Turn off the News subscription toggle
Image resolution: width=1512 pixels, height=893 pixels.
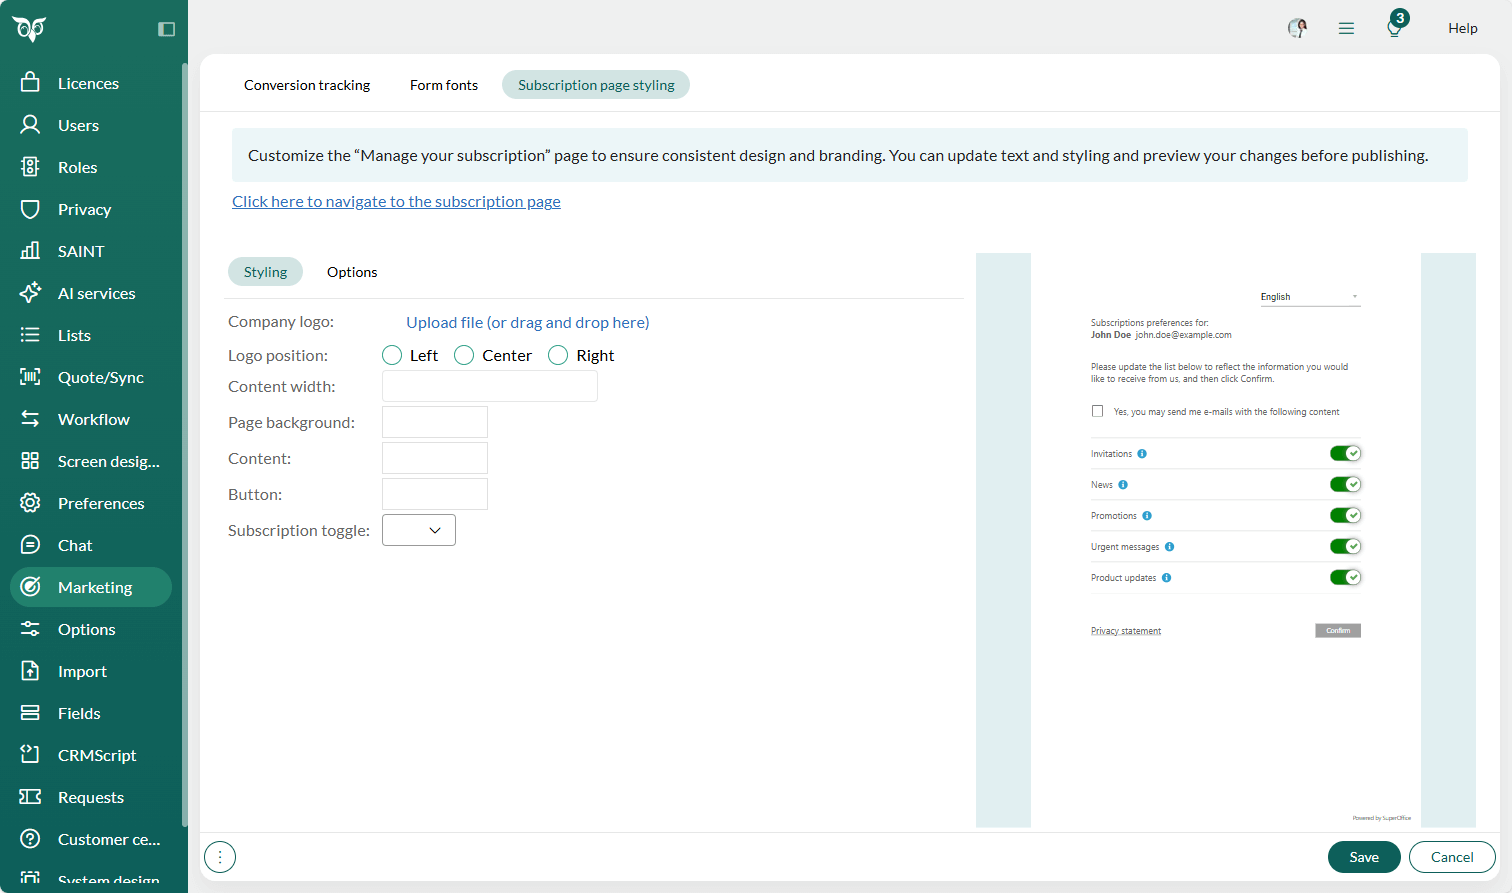click(x=1346, y=484)
